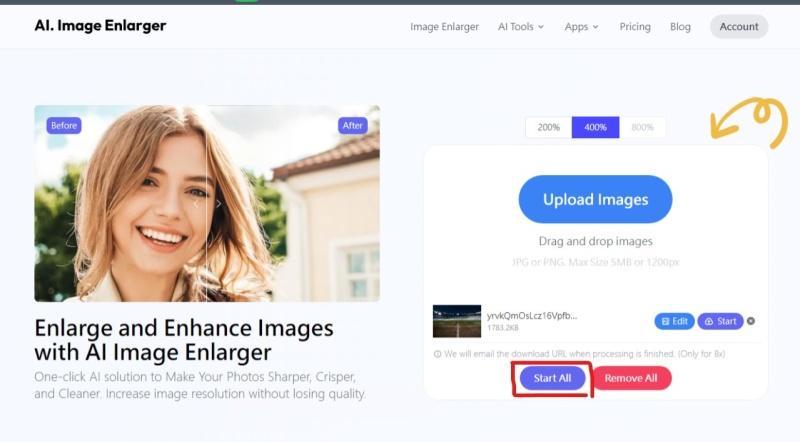Go to the Blog page
The image size is (800, 442).
pyautogui.click(x=680, y=27)
